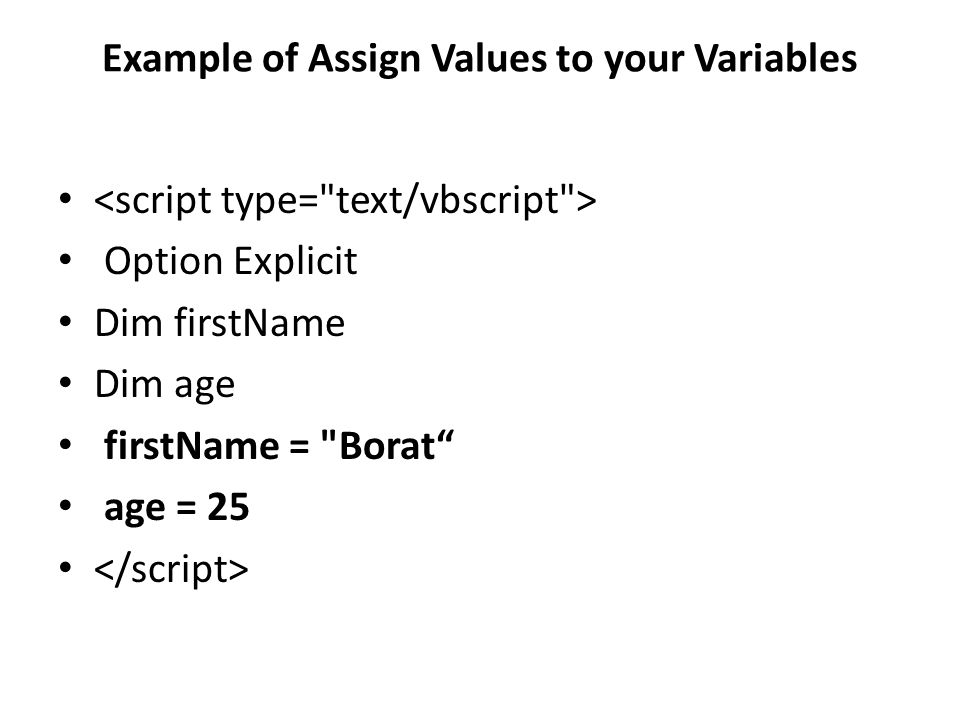This screenshot has height=720, width=960.
Task: Click the bullet before the opening script tag
Action: 66,199
